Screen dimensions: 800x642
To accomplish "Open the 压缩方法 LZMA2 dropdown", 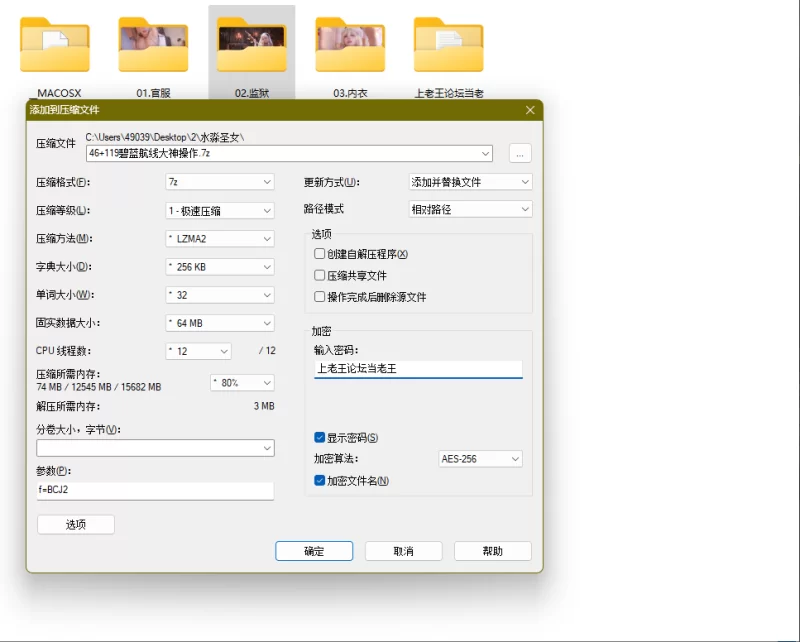I will pos(220,239).
